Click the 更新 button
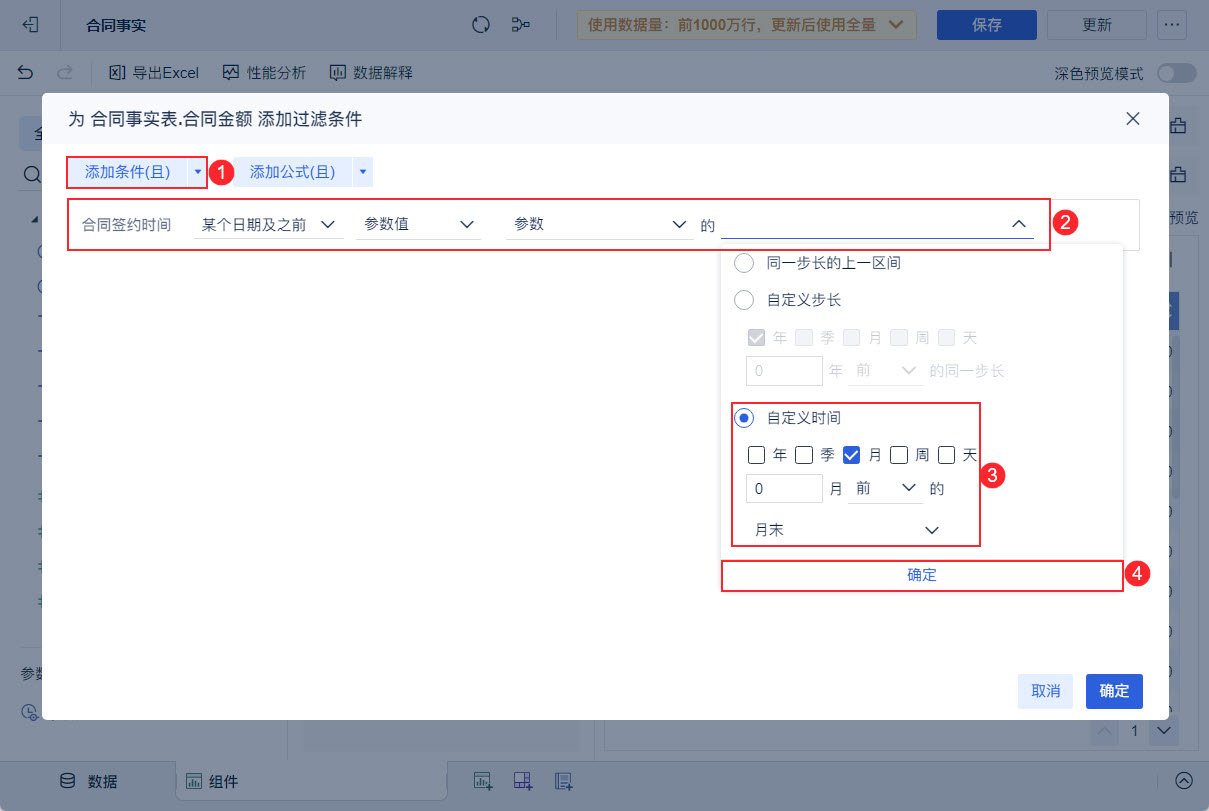Viewport: 1209px width, 811px height. coord(1097,25)
